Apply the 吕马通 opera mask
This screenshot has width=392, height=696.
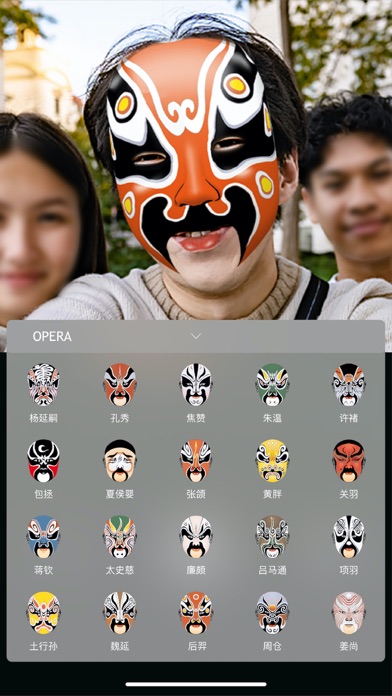click(272, 537)
